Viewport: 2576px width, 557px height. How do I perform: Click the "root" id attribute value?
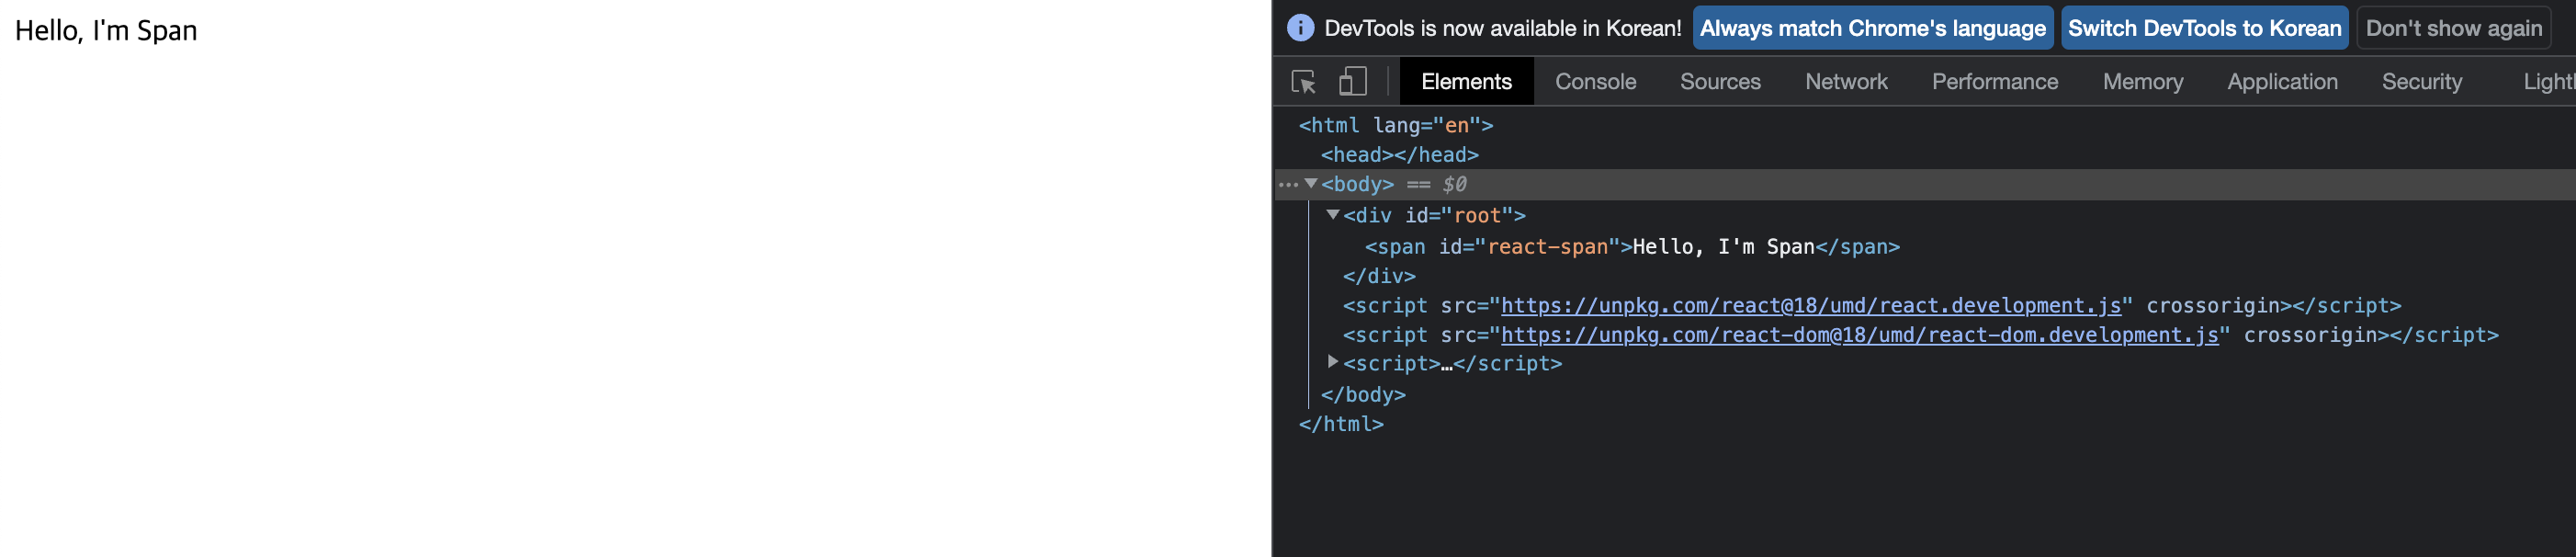1477,216
